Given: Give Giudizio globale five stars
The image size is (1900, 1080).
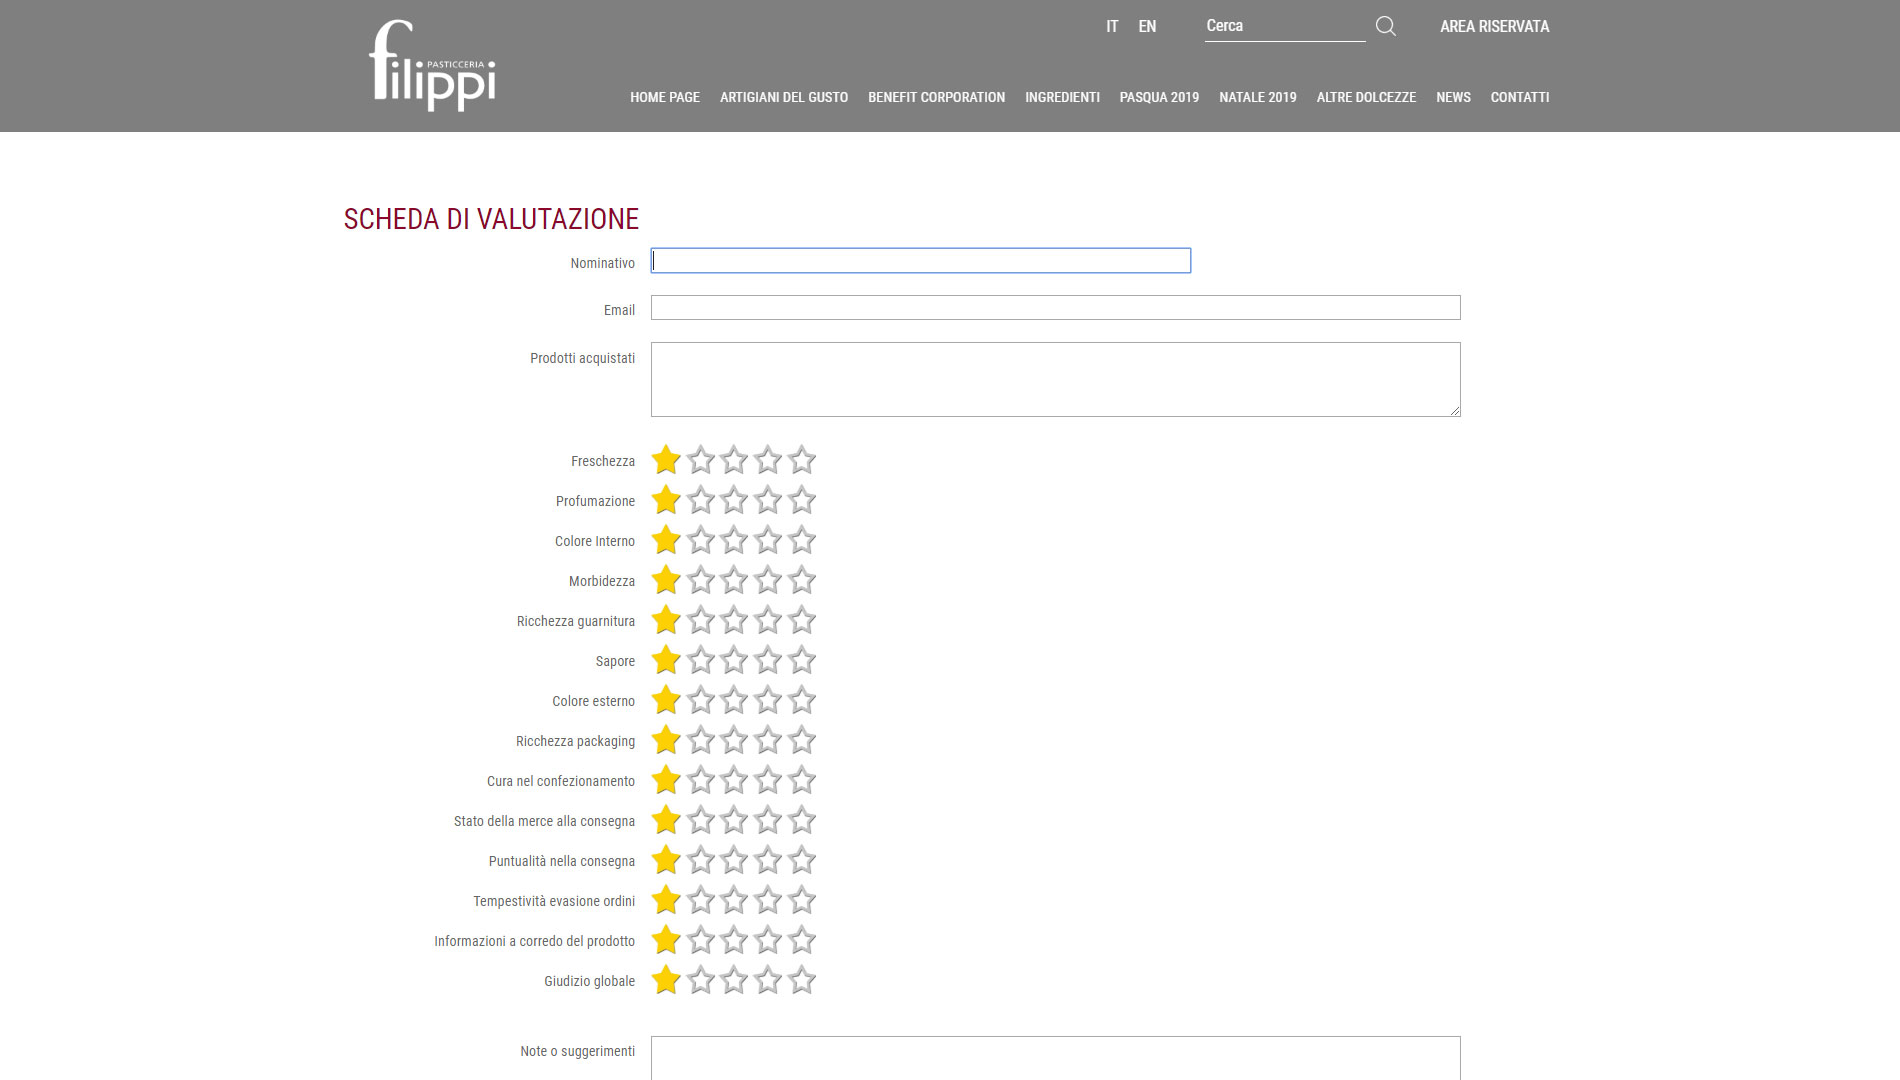Looking at the screenshot, I should (802, 980).
